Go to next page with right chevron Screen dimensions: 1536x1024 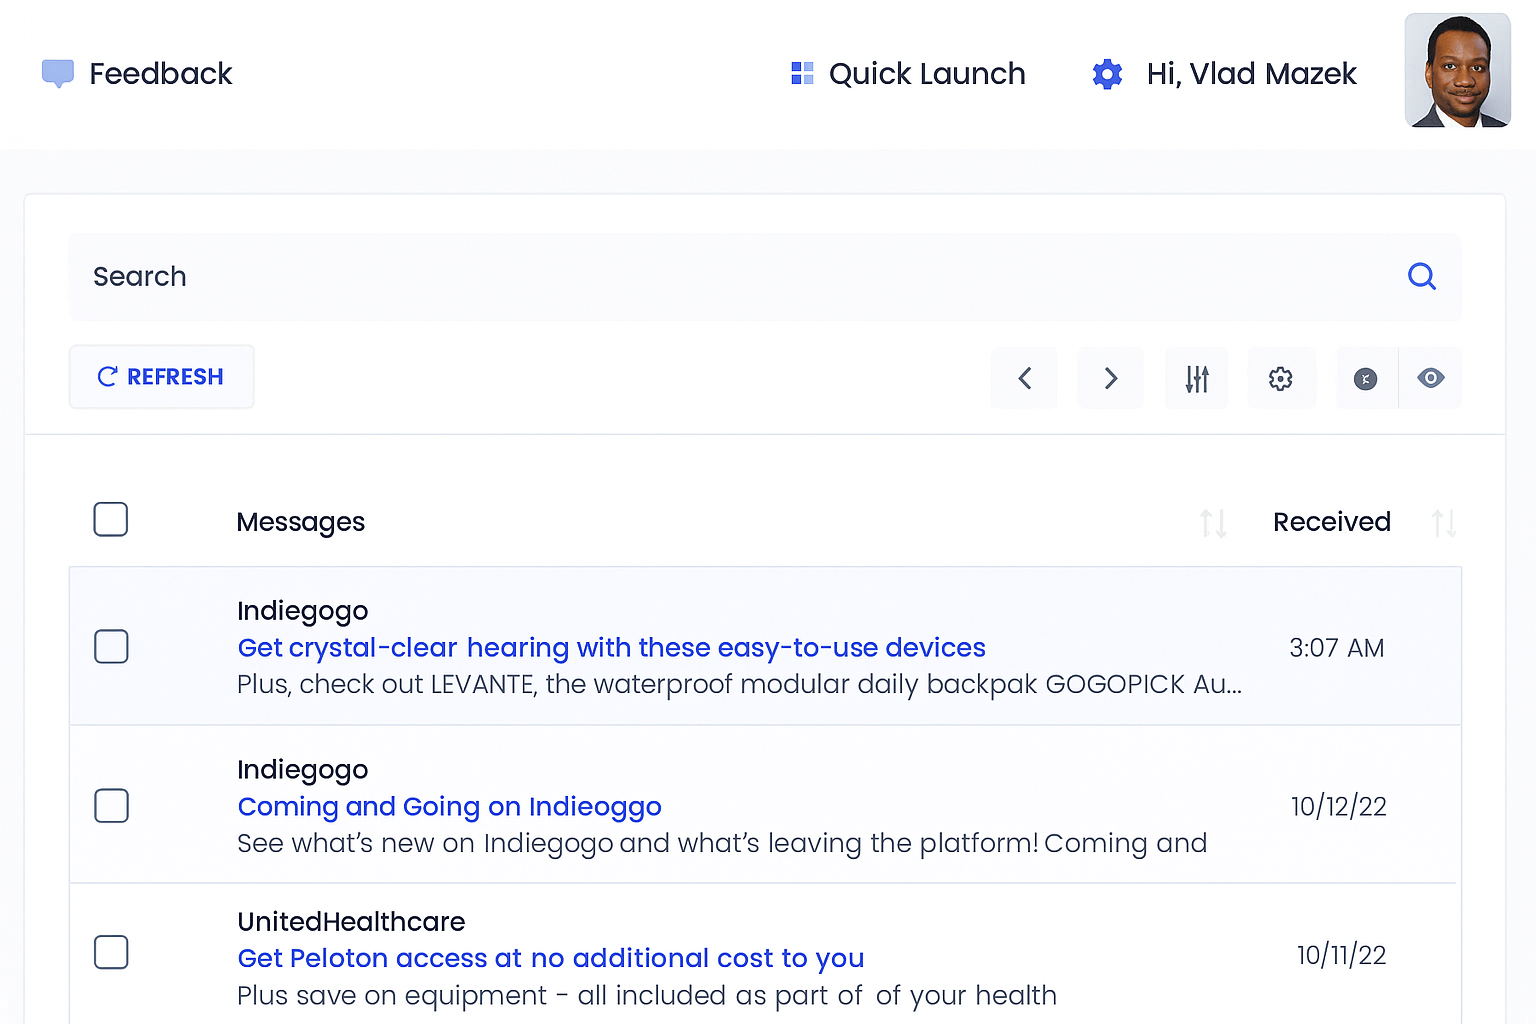pos(1110,378)
